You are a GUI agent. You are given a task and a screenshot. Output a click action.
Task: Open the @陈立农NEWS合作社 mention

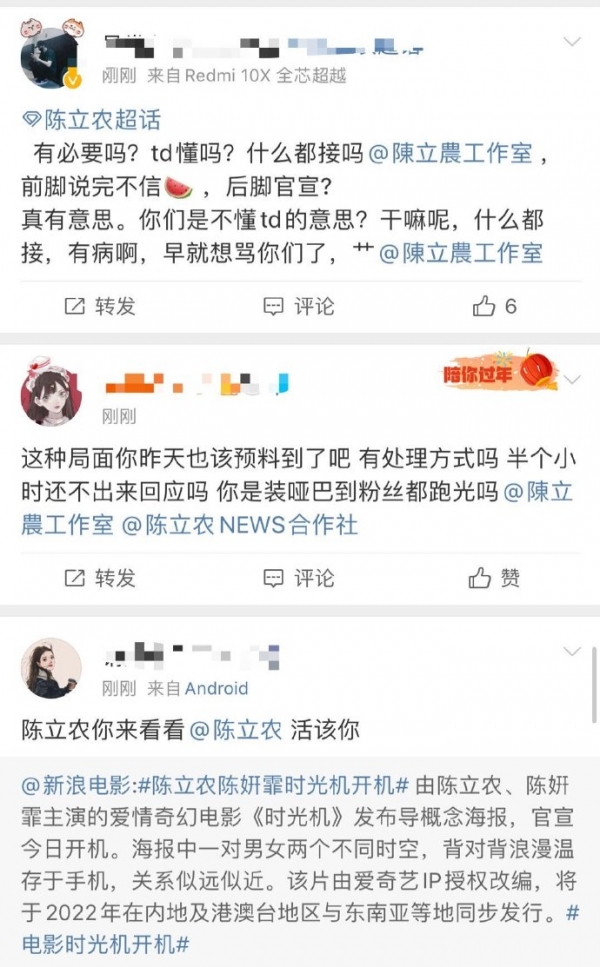(x=239, y=525)
